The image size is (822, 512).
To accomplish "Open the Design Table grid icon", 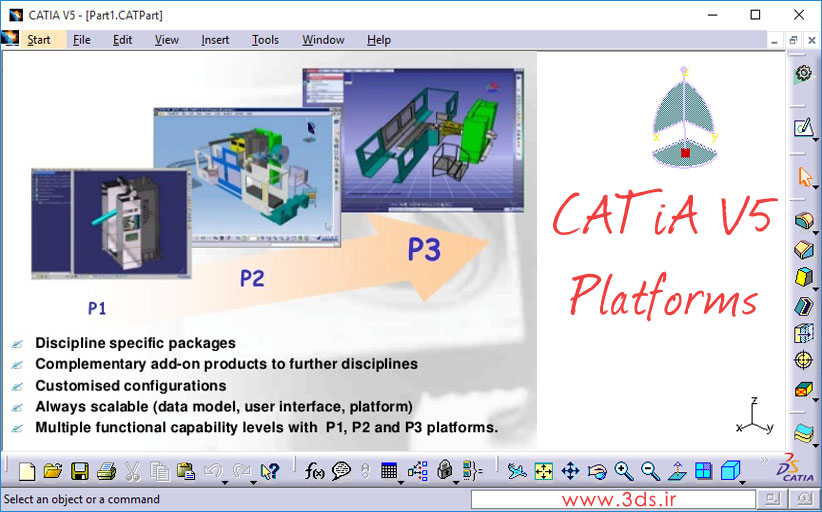I will pos(388,471).
